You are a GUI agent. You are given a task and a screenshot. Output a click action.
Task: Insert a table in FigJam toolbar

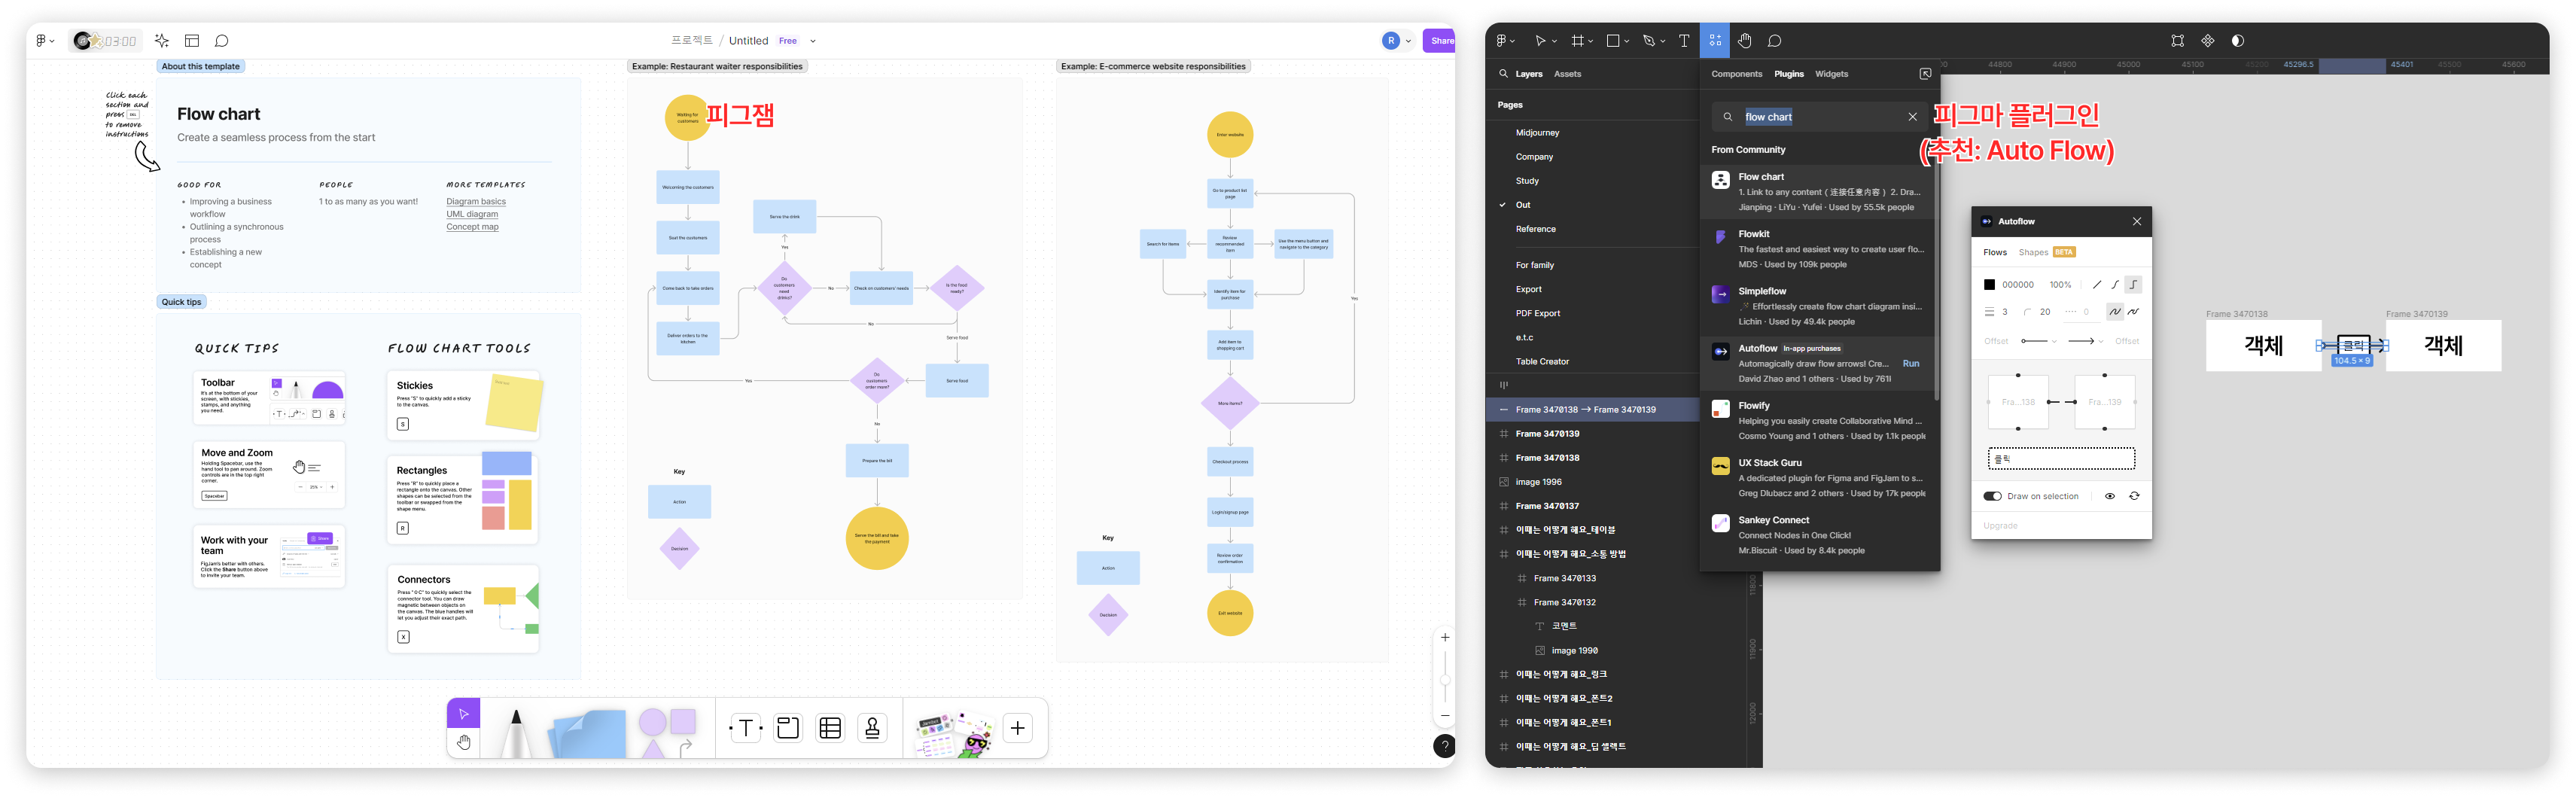click(x=830, y=728)
